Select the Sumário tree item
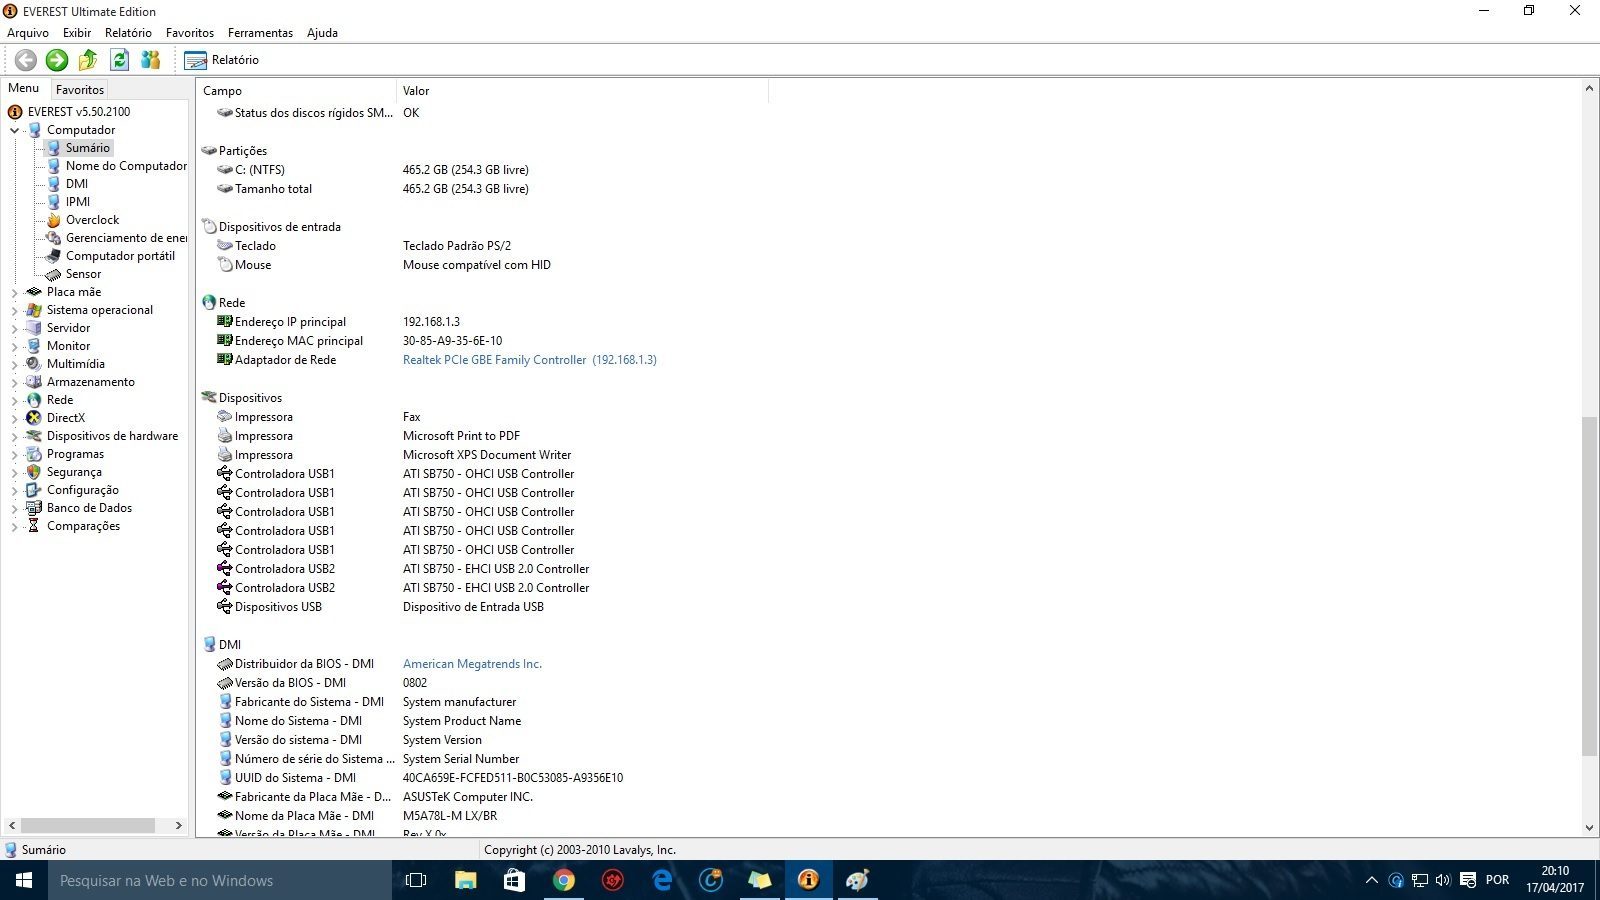 coord(88,148)
